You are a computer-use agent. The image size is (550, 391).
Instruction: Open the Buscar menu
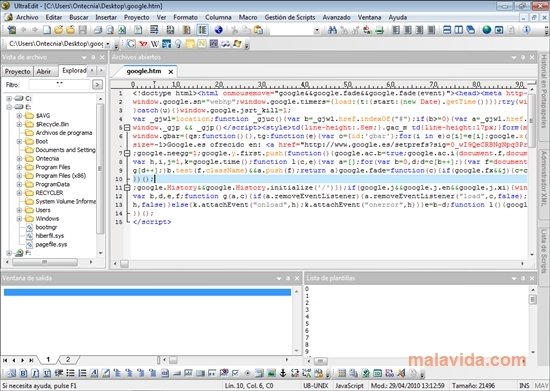(79, 17)
